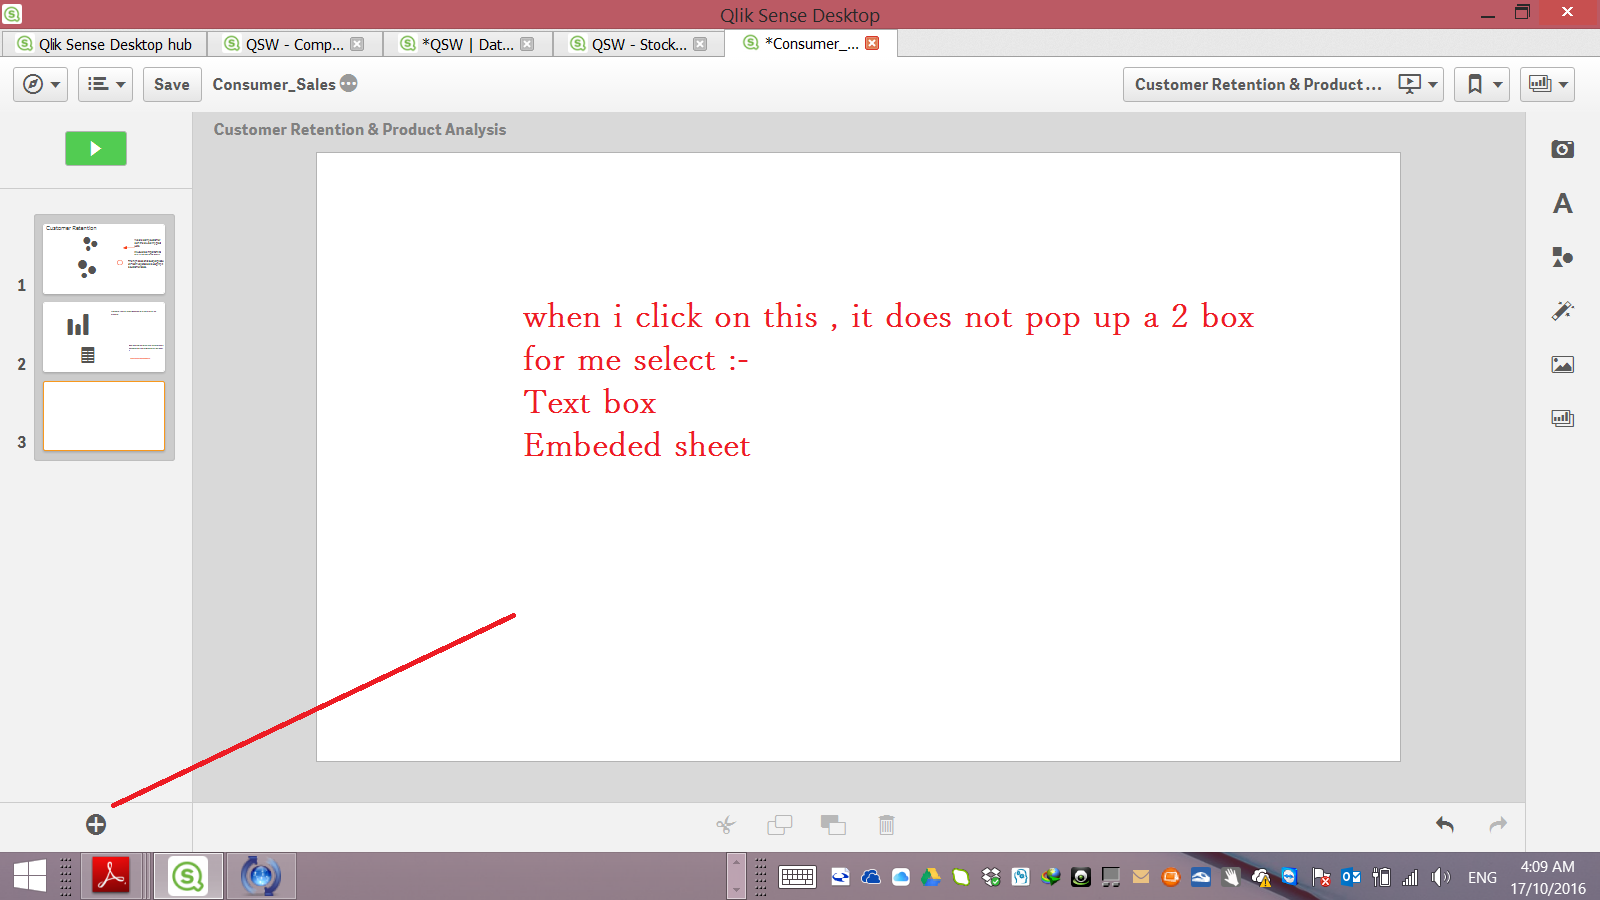
Task: Open the list menu dropdown
Action: coord(105,85)
